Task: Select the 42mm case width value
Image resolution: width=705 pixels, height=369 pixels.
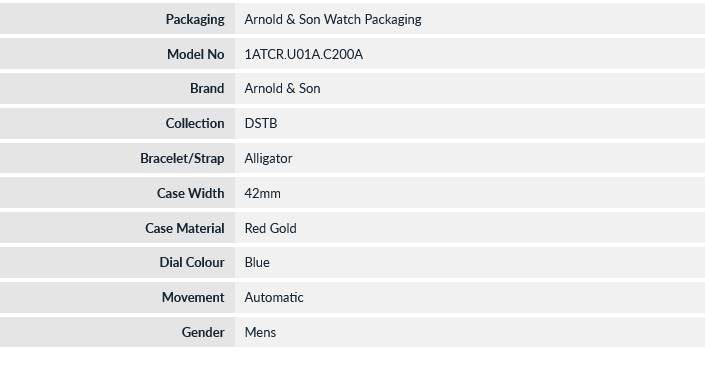Action: pyautogui.click(x=263, y=193)
